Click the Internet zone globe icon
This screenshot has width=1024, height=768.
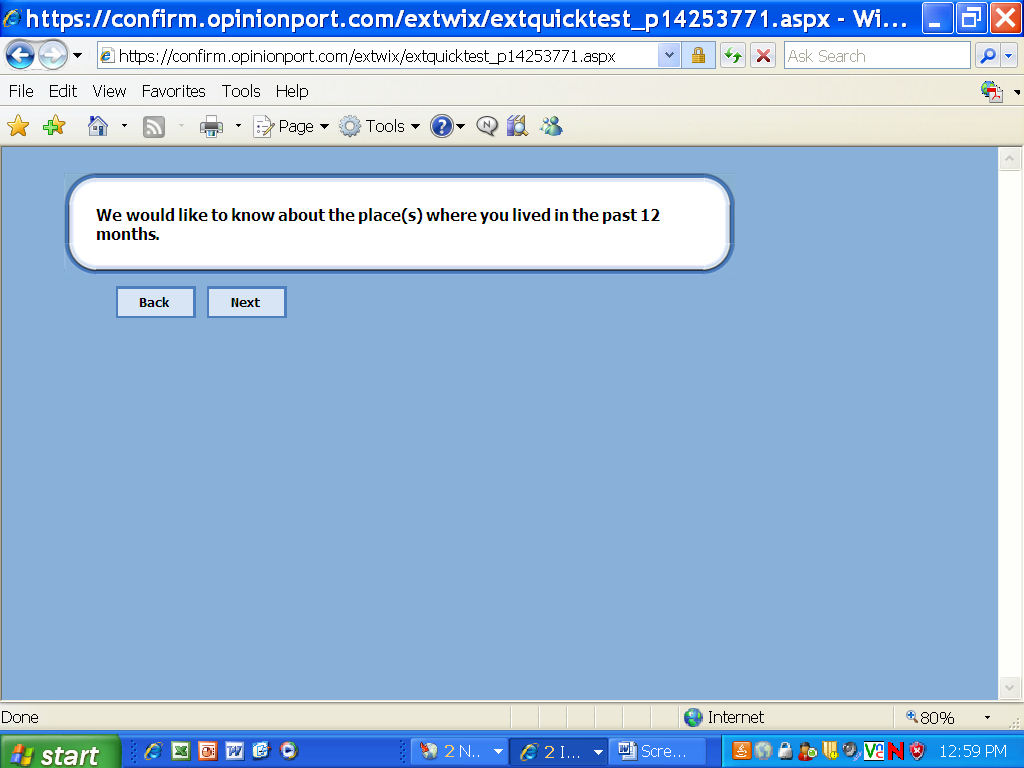(x=693, y=717)
